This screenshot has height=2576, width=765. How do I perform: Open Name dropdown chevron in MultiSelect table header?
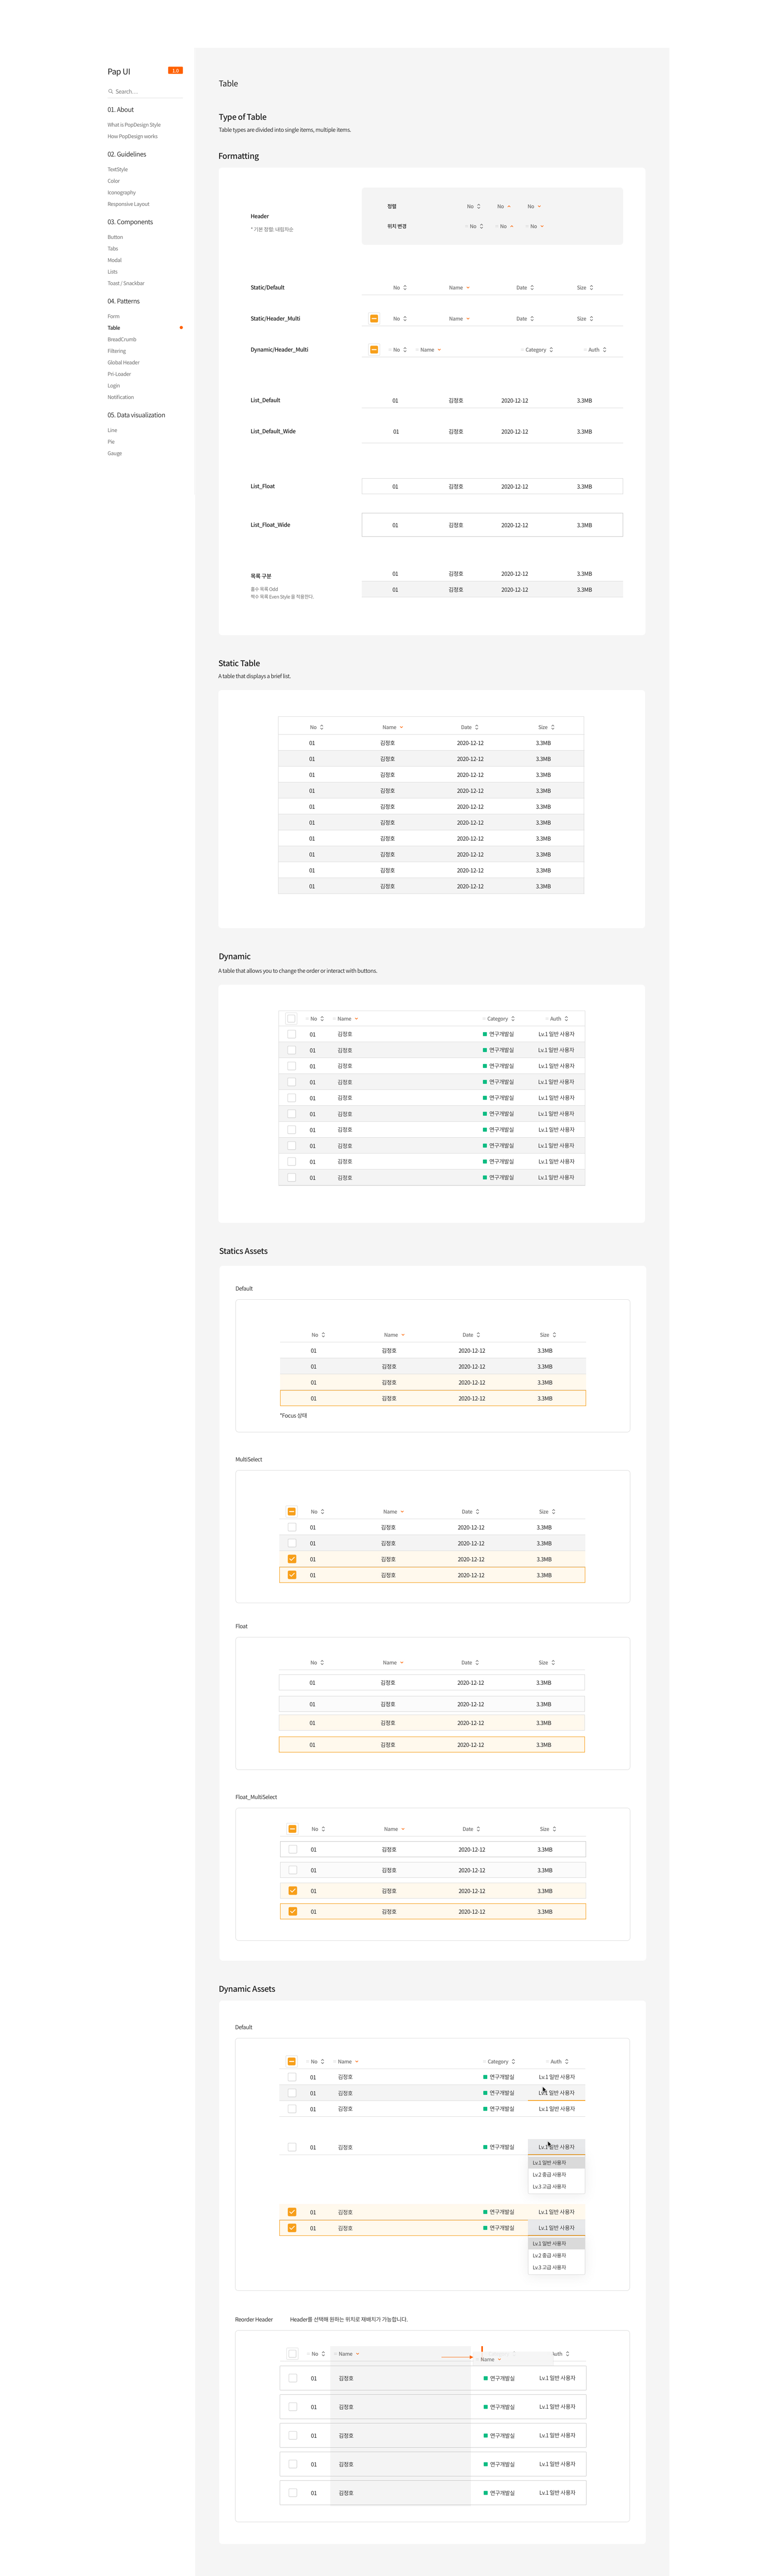(x=402, y=1511)
